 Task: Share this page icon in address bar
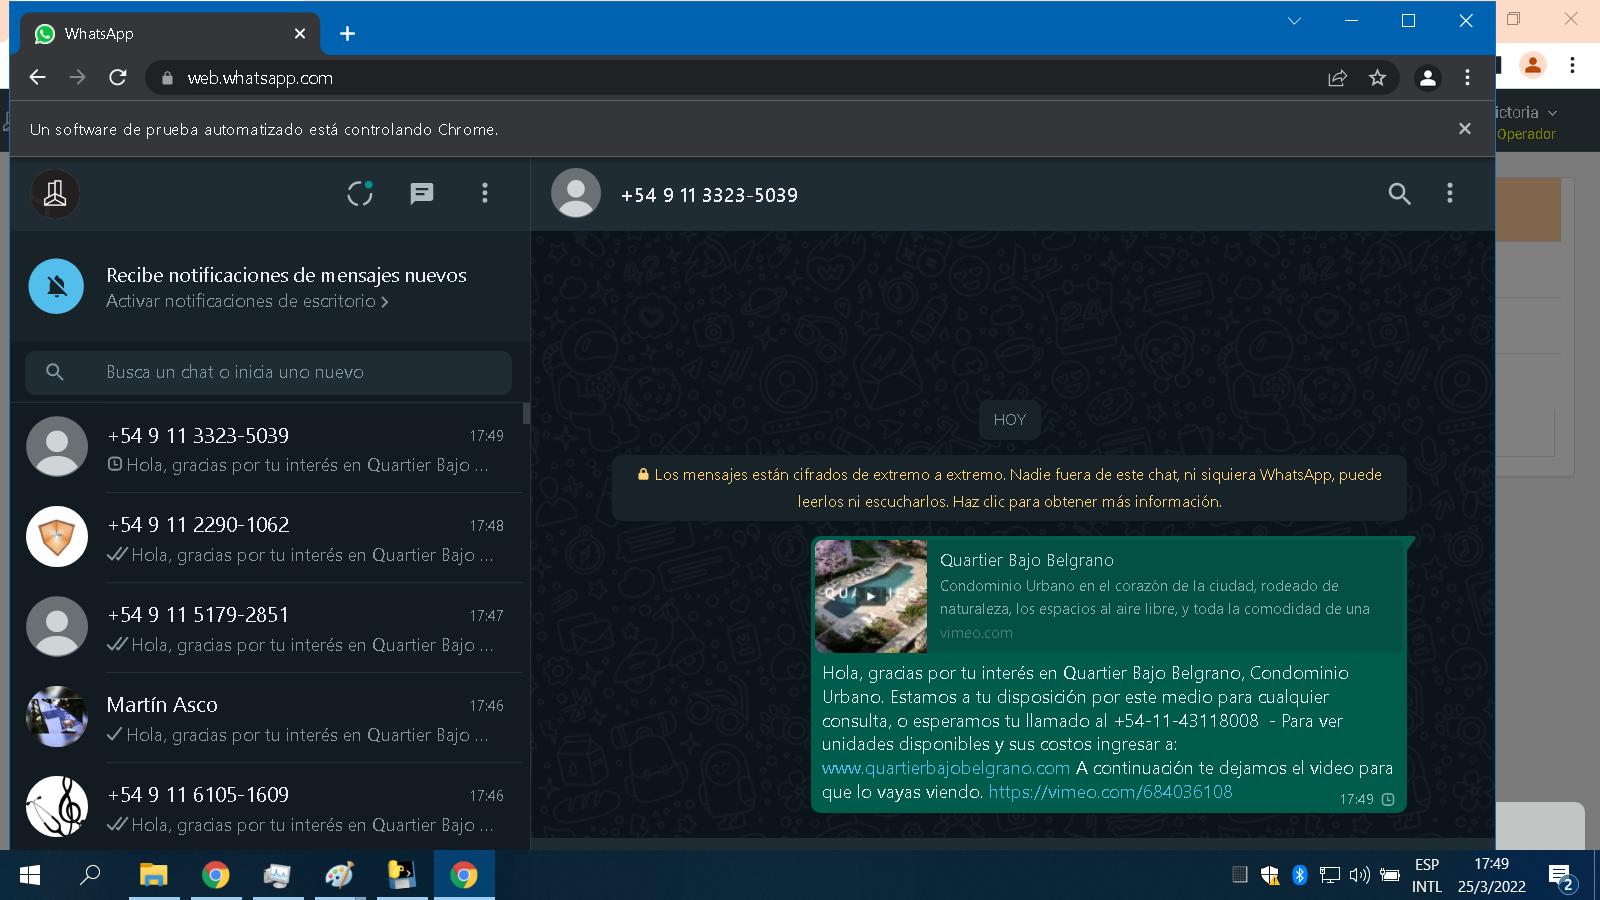pyautogui.click(x=1337, y=78)
